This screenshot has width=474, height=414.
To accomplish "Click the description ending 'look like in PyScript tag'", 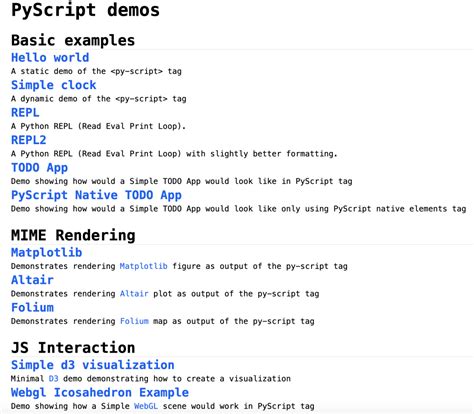I will coord(182,181).
